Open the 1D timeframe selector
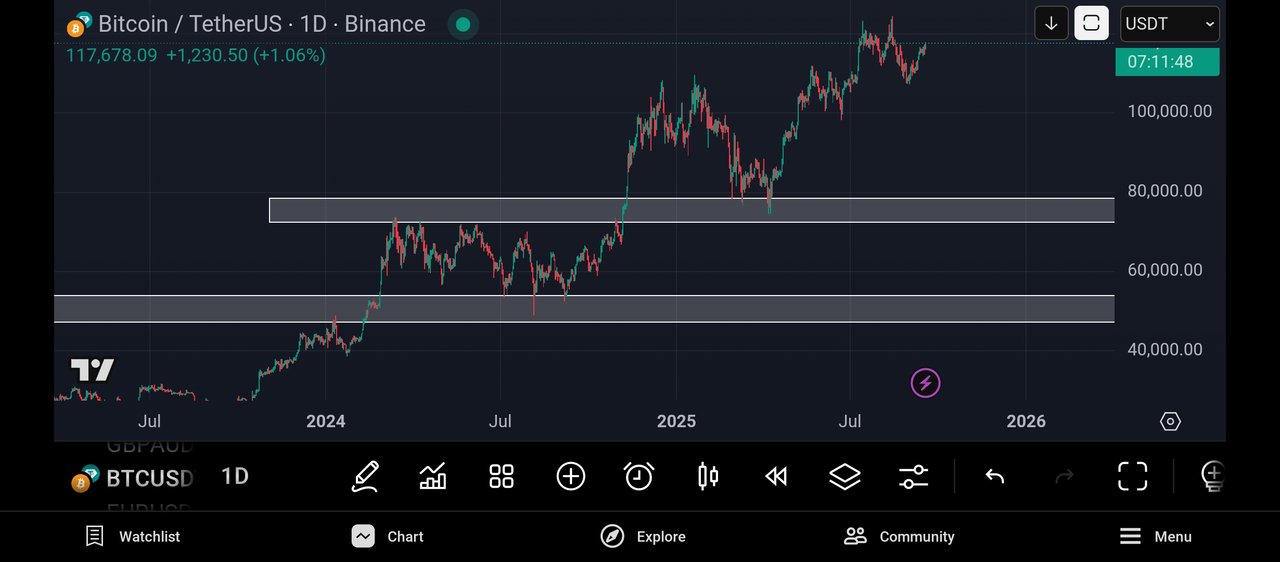Image resolution: width=1280 pixels, height=562 pixels. coord(235,476)
